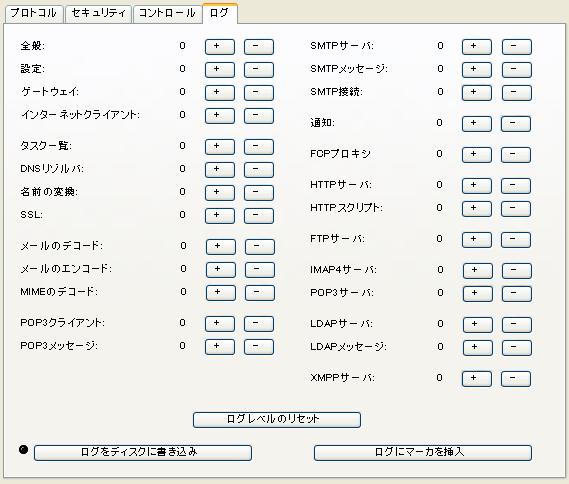This screenshot has width=569, height=484.
Task: Switch to the プロトコル tab
Action: [x=34, y=14]
